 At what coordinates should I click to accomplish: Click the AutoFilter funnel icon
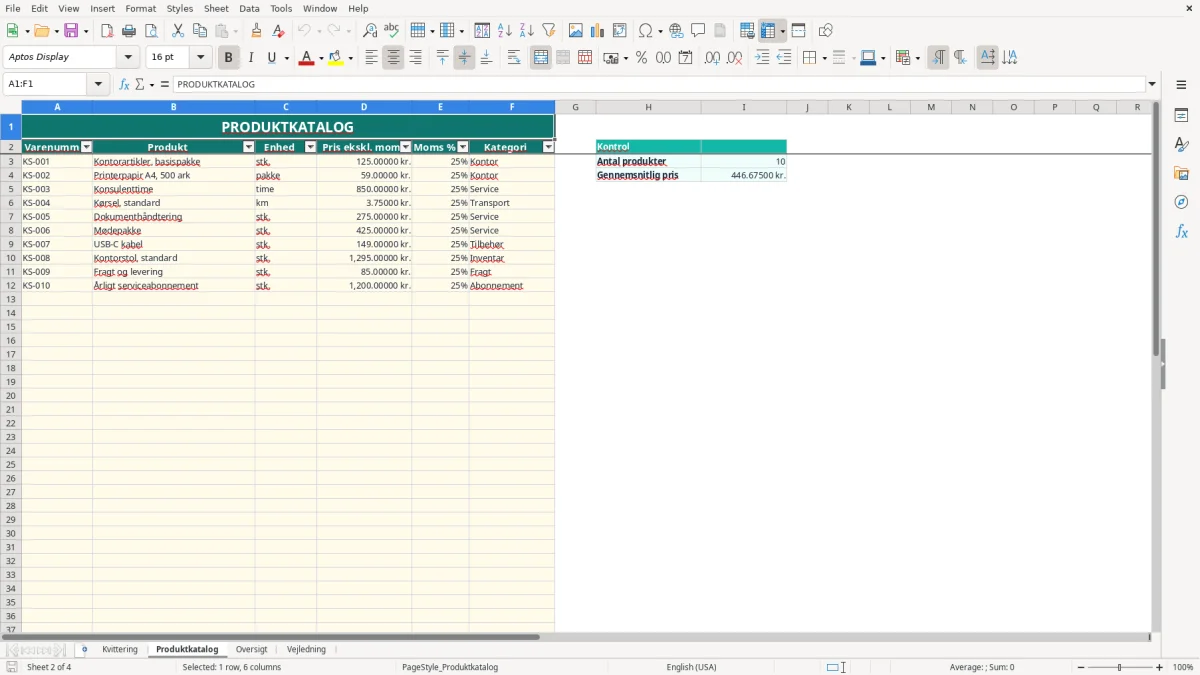(549, 31)
